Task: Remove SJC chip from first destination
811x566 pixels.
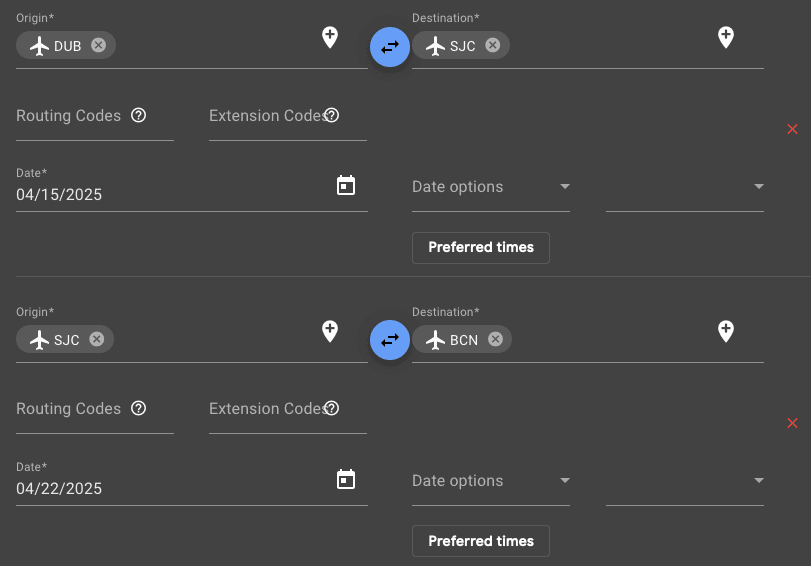Action: [491, 45]
